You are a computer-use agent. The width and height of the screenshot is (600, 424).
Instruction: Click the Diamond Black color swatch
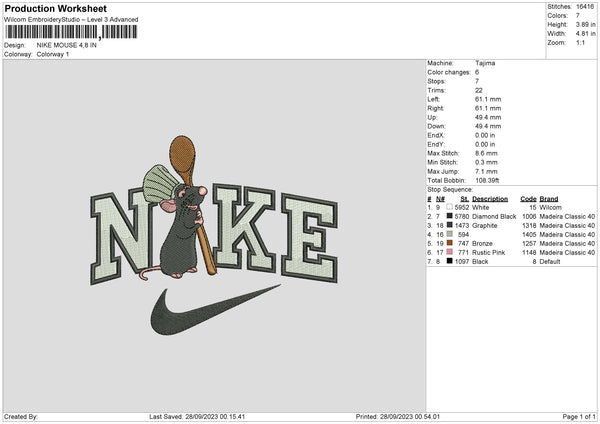pyautogui.click(x=449, y=216)
